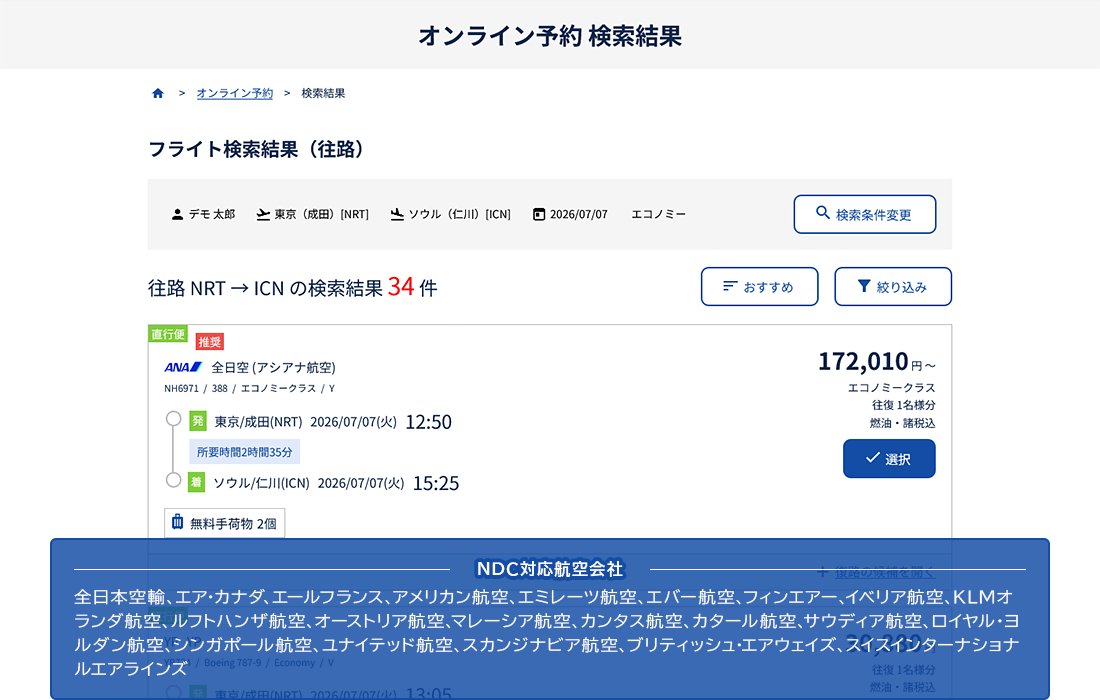Click the 34 件 result count

[x=412, y=287]
